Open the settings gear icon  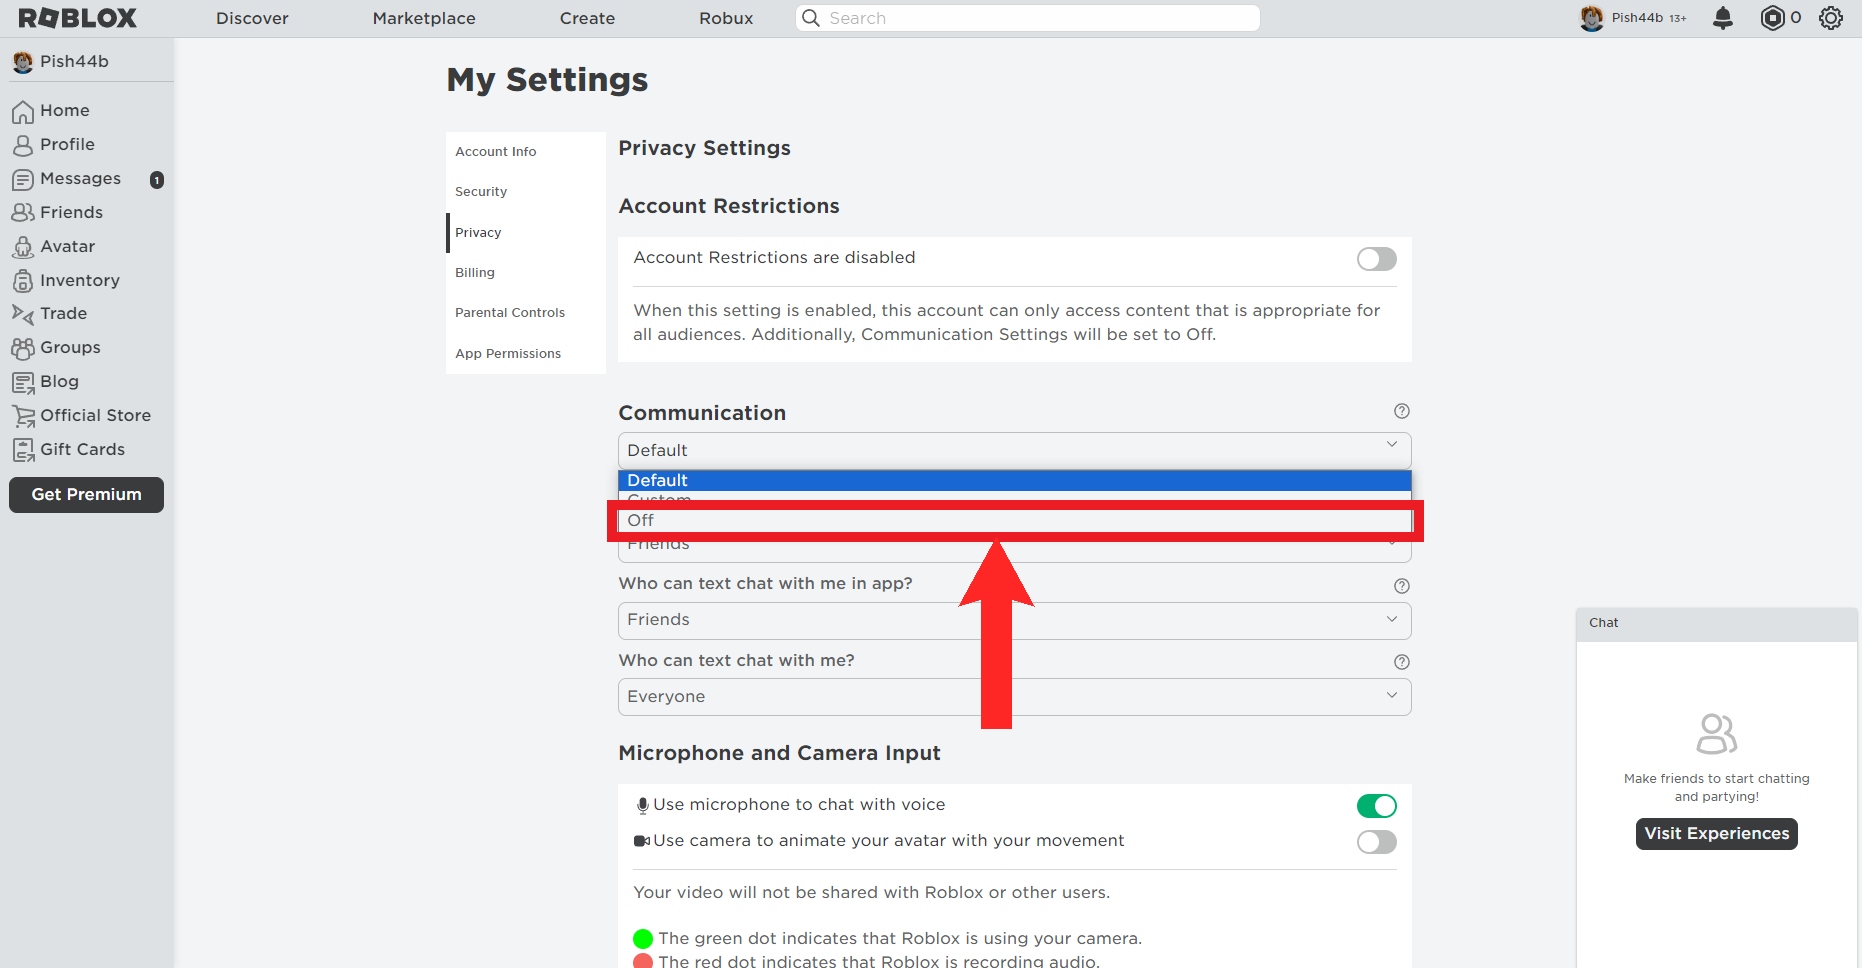[x=1830, y=18]
